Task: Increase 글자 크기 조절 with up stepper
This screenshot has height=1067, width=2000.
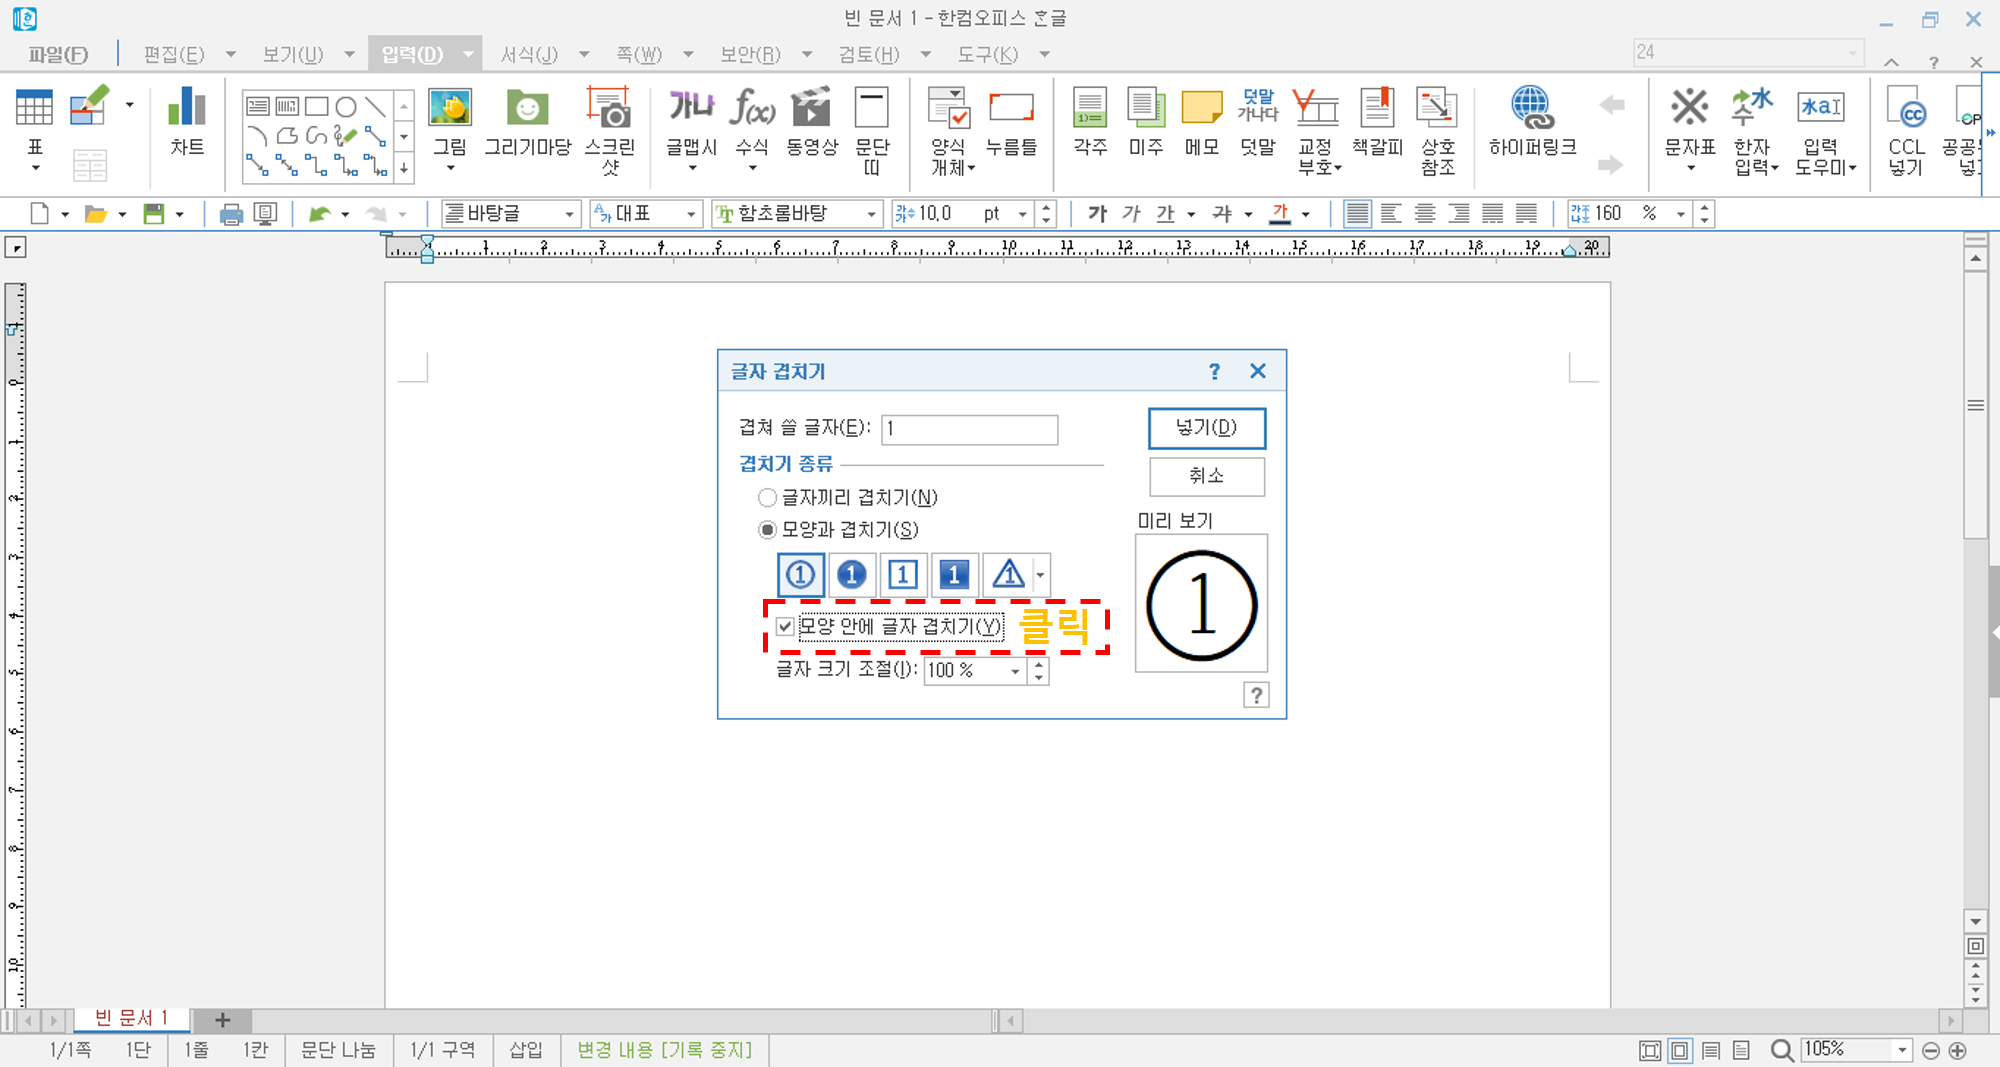Action: coord(1039,665)
